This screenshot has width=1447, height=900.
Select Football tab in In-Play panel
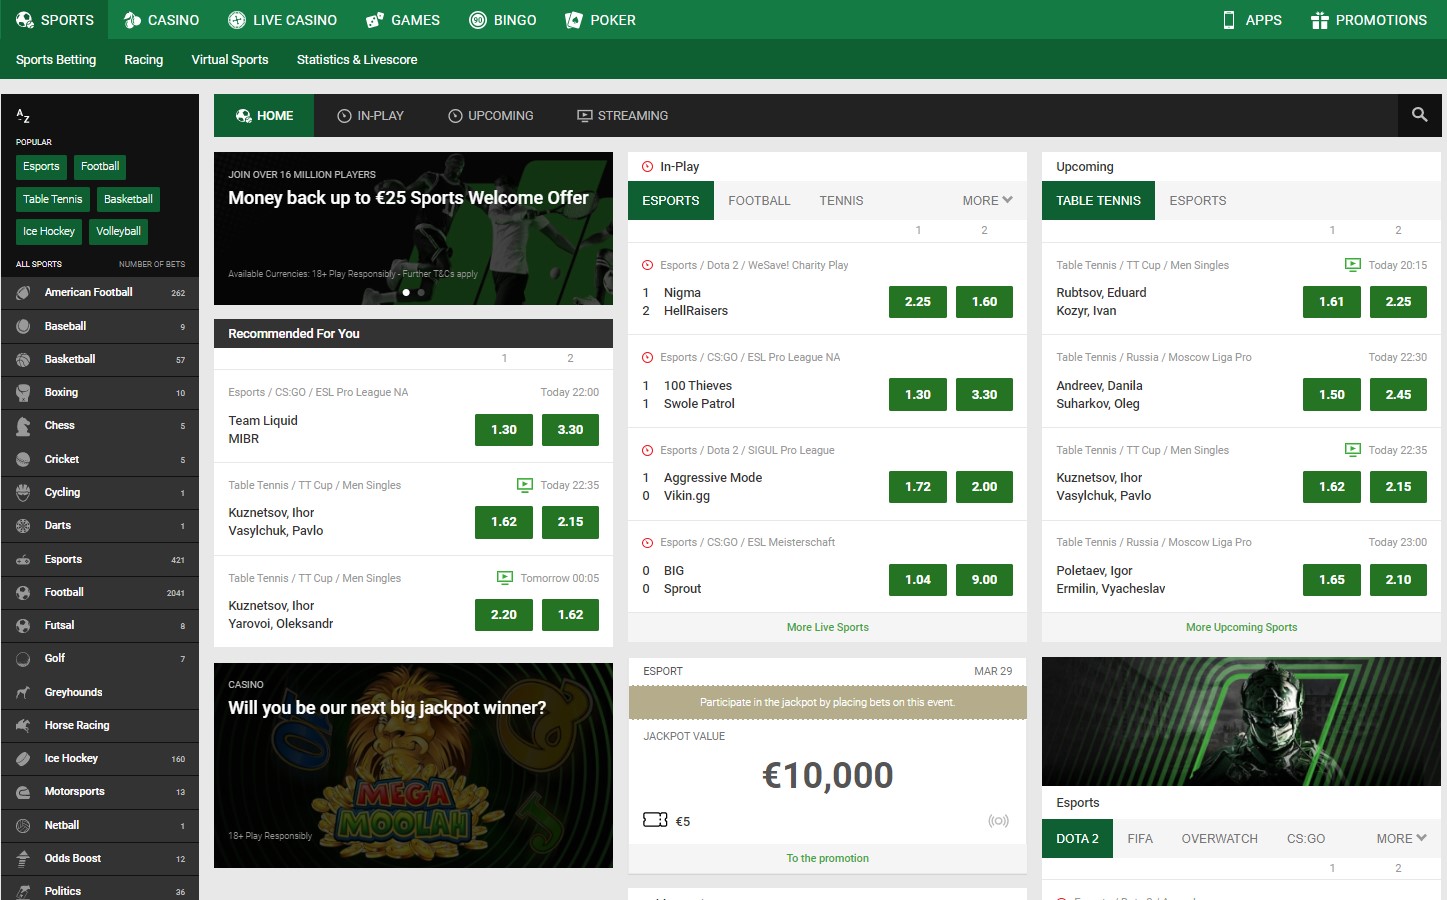tap(759, 200)
